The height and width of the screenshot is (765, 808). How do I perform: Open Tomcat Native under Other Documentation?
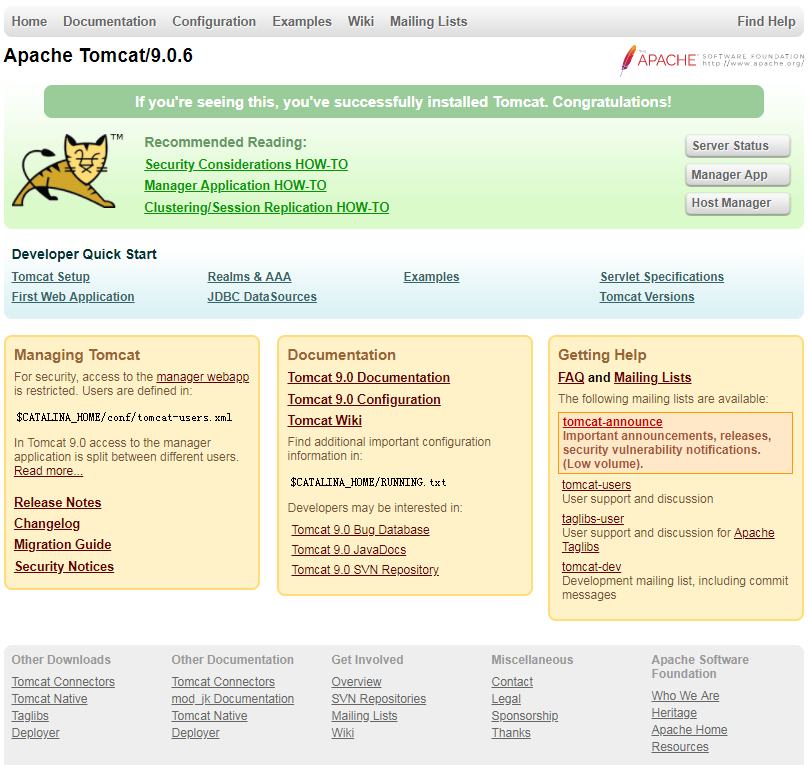click(x=209, y=716)
